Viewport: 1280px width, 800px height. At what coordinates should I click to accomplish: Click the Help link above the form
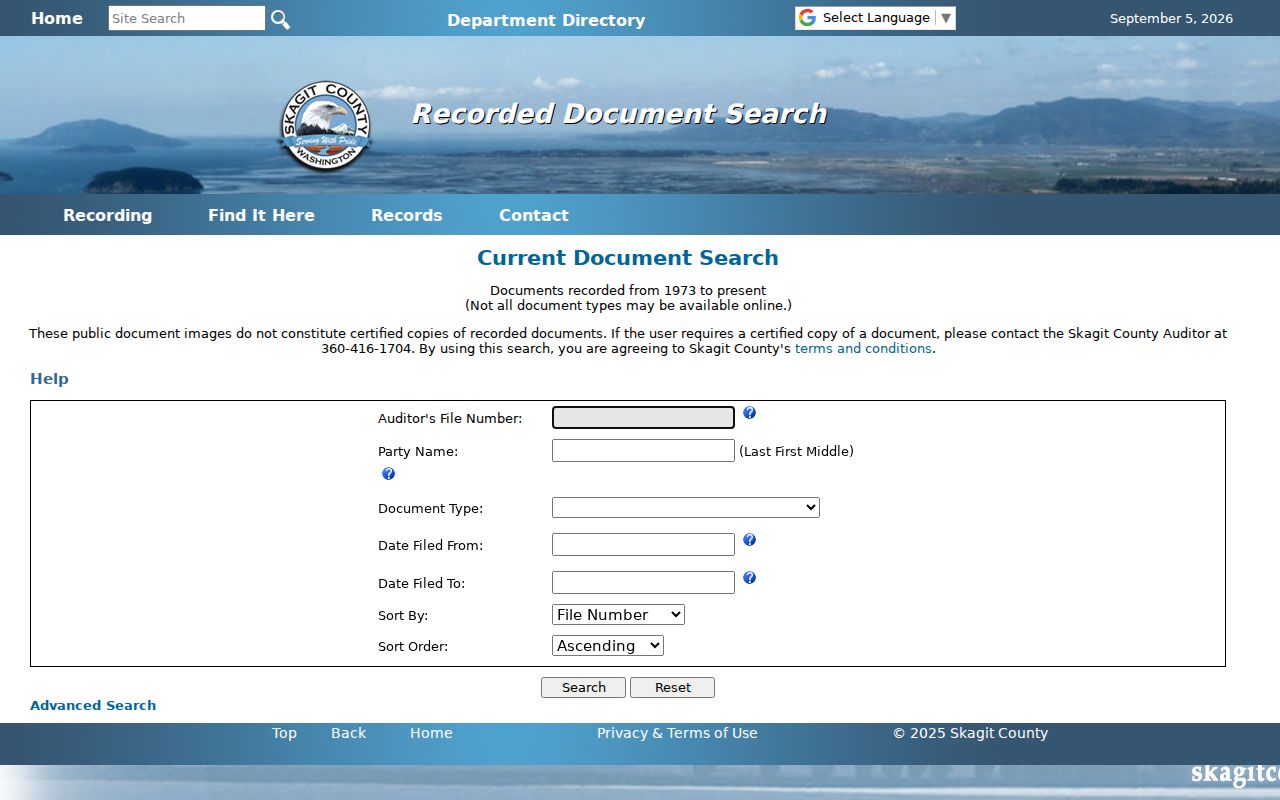click(49, 379)
